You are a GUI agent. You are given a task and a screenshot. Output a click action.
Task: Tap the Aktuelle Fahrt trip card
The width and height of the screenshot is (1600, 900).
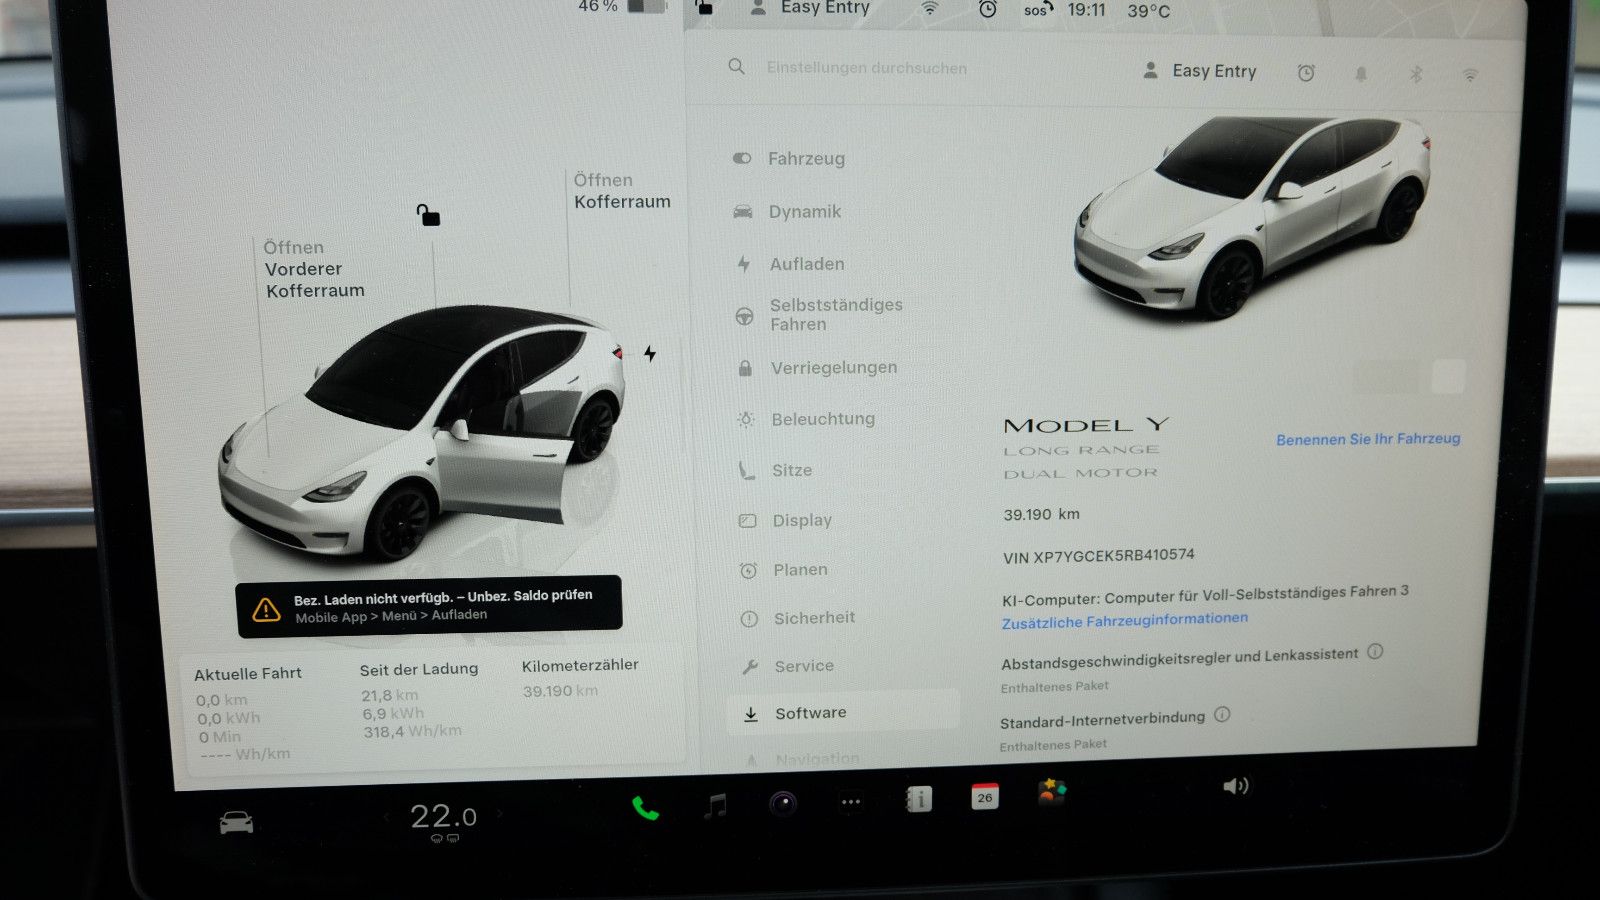click(248, 713)
